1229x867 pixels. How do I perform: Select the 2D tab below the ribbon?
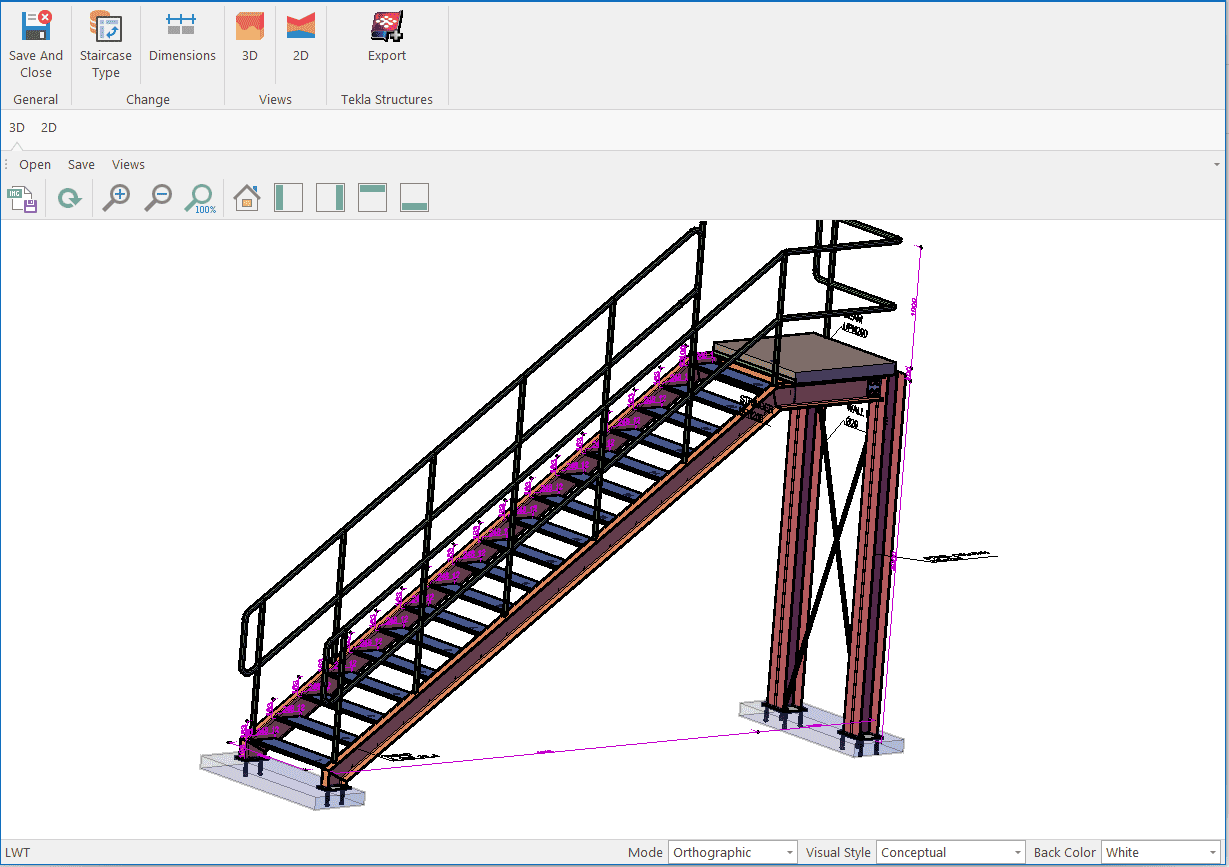[49, 128]
